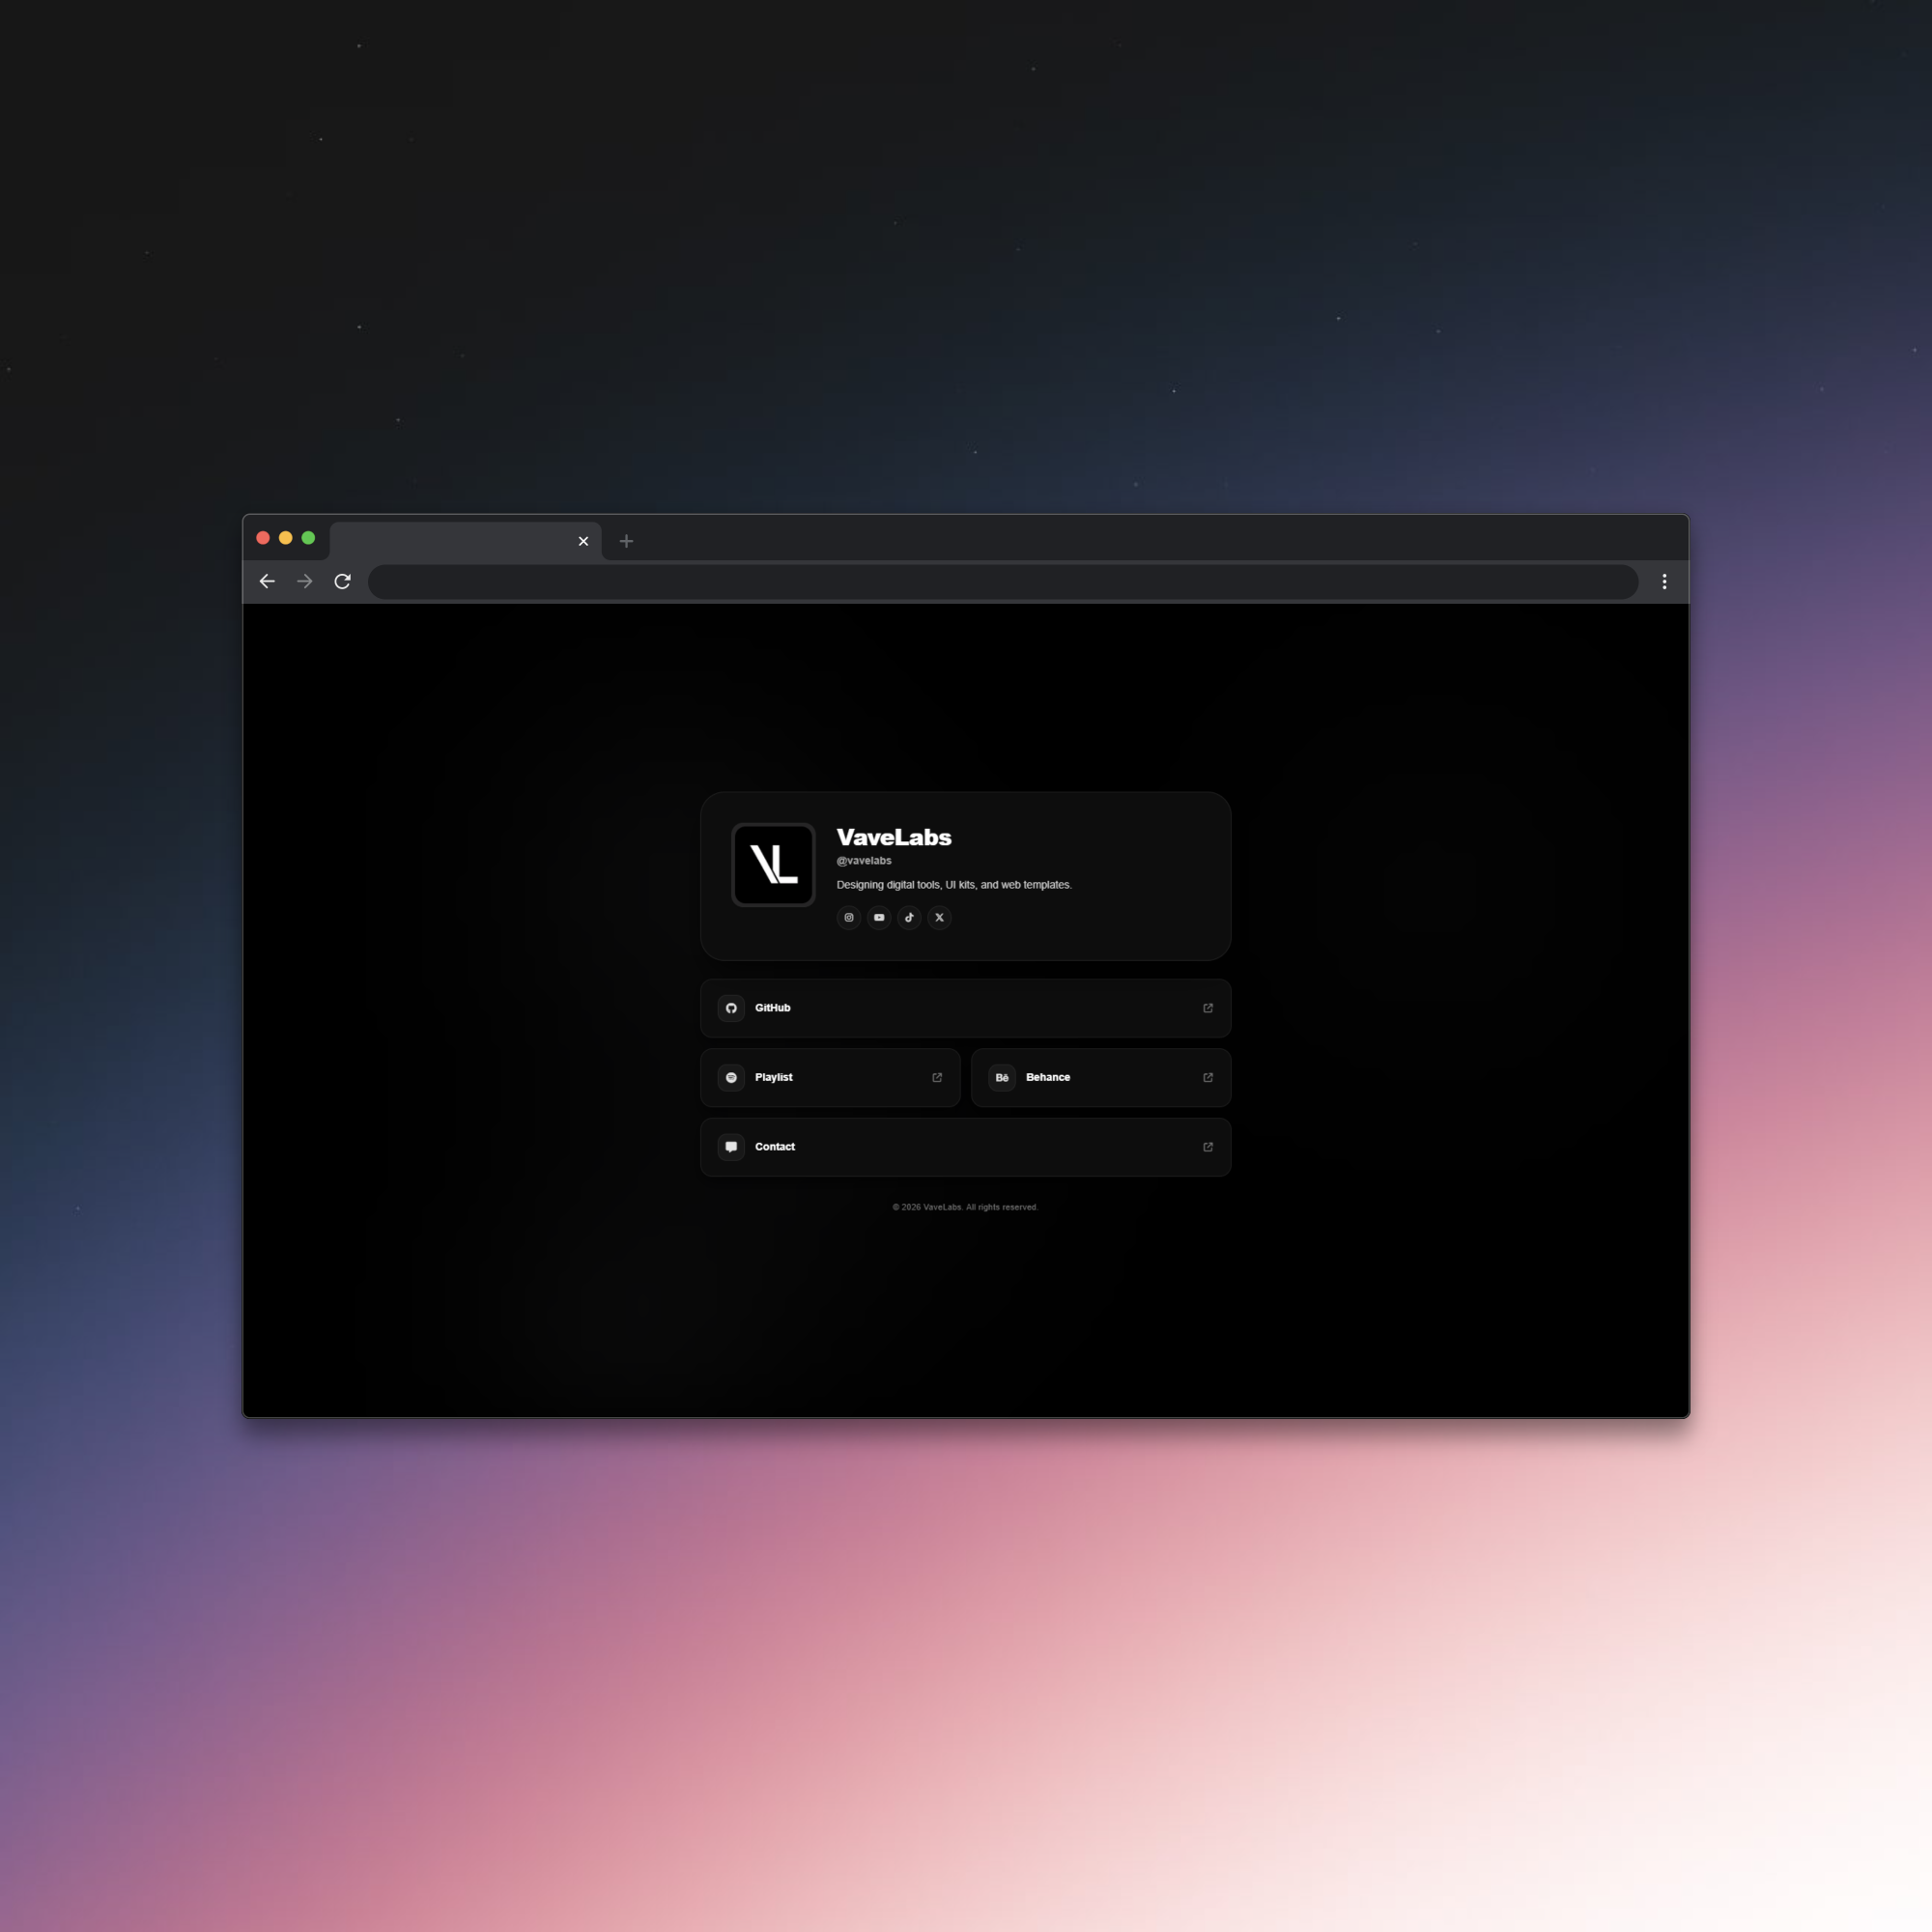Click the VaveLabs profile heading
1932x1932 pixels.
(x=894, y=837)
